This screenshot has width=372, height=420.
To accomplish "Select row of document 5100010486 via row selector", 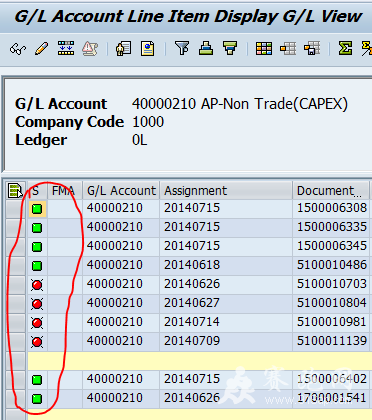I will click(x=16, y=266).
